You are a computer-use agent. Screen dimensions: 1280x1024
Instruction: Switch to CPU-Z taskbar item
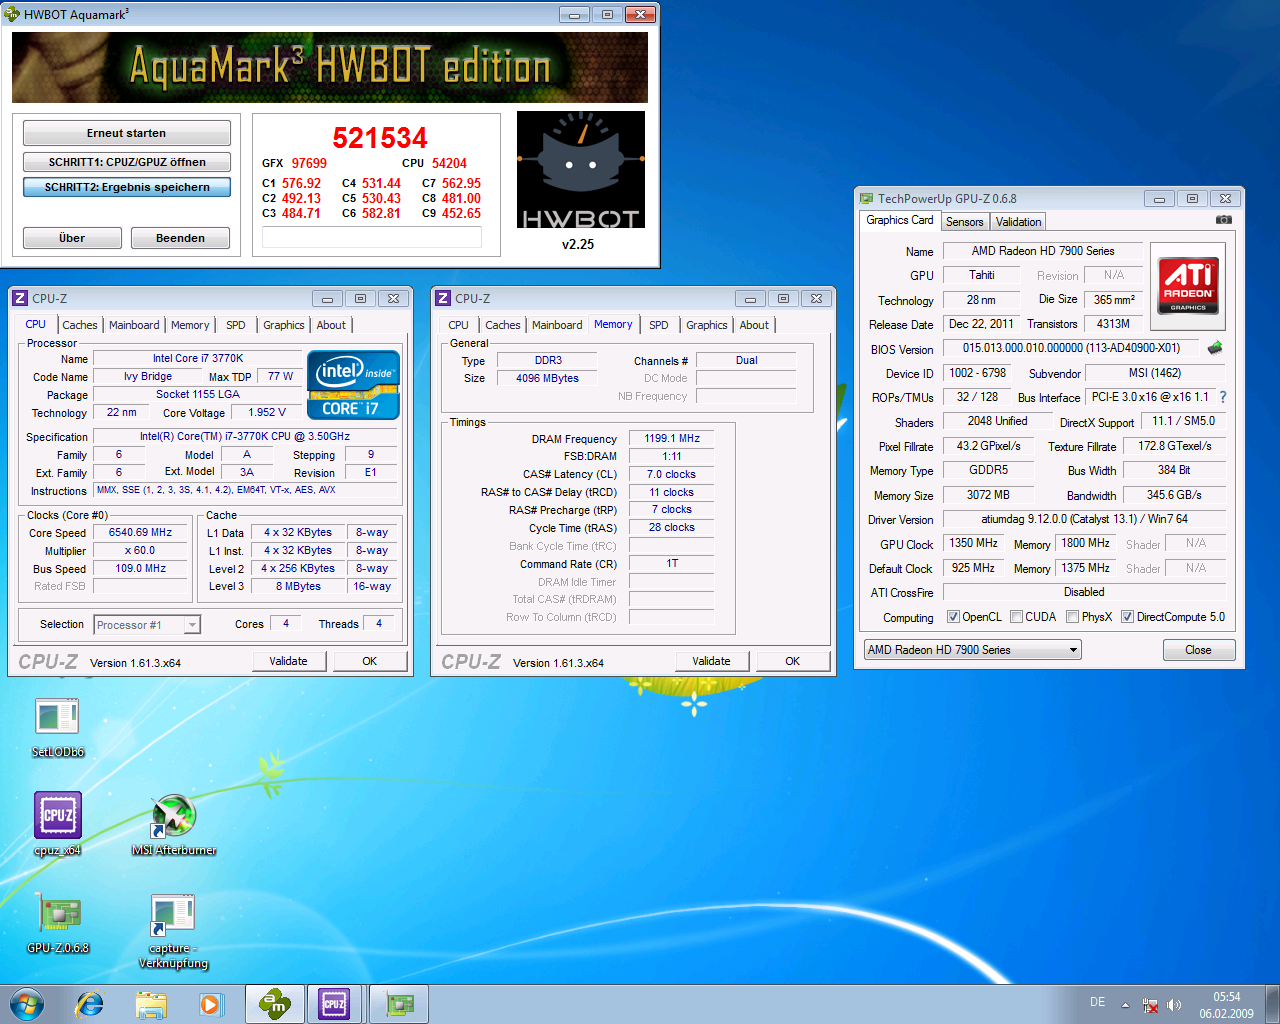(335, 1004)
